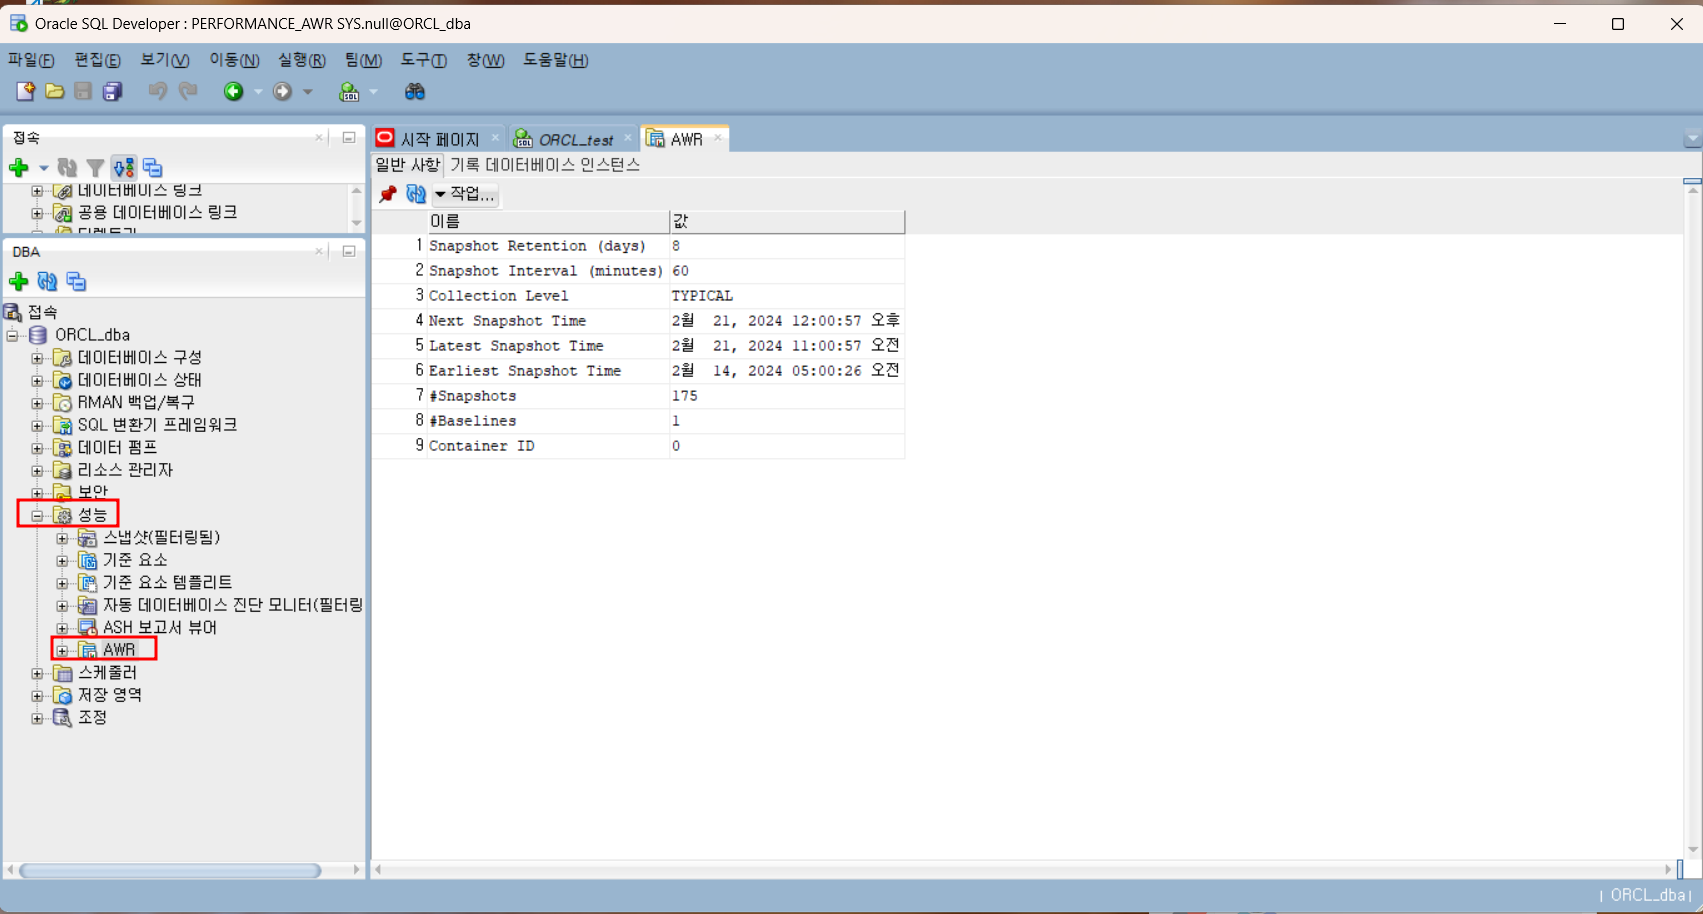This screenshot has height=914, width=1703.
Task: Expand the 저장 영역 tree node
Action: (37, 695)
